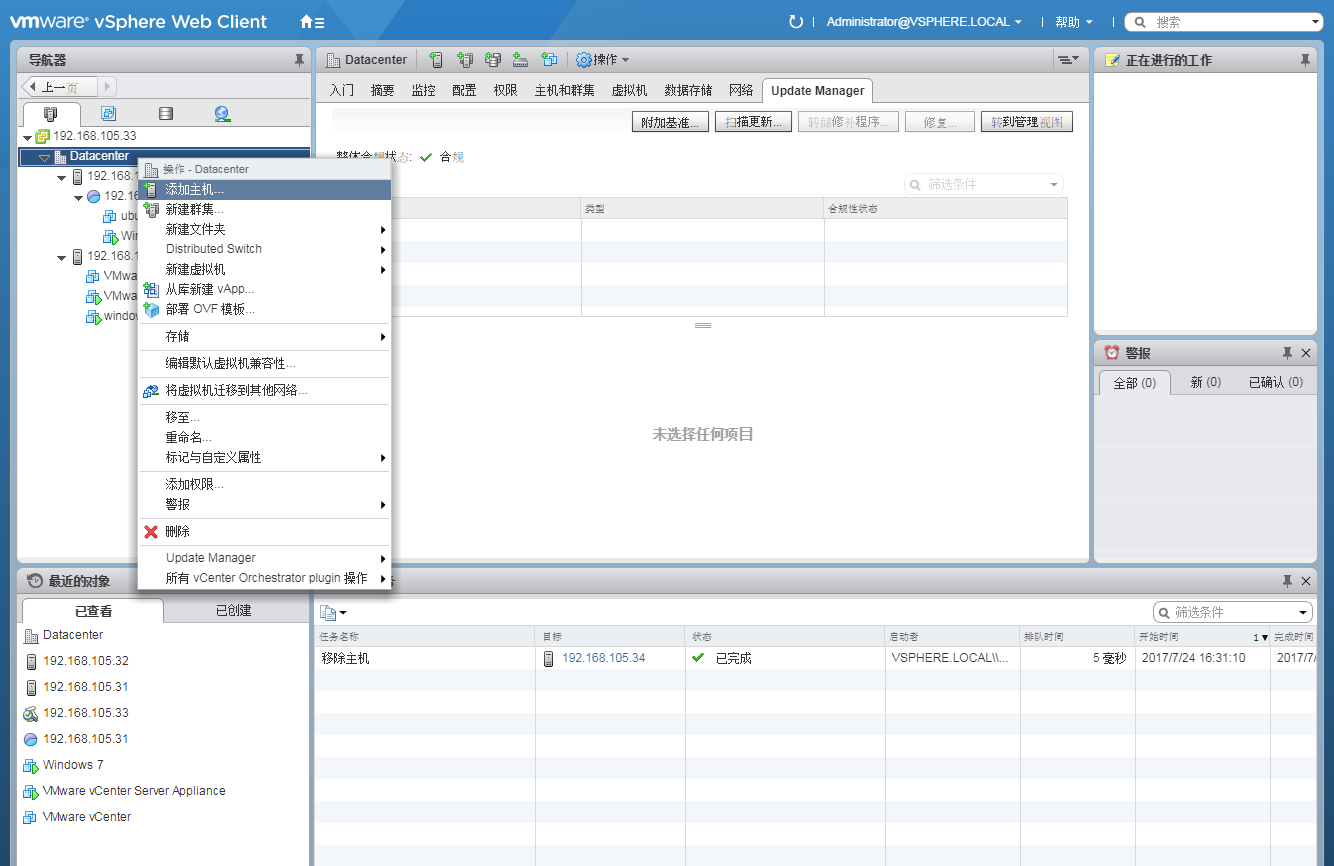The image size is (1334, 866).
Task: Click the New Distributed Switch toolbar icon
Action: coord(520,60)
